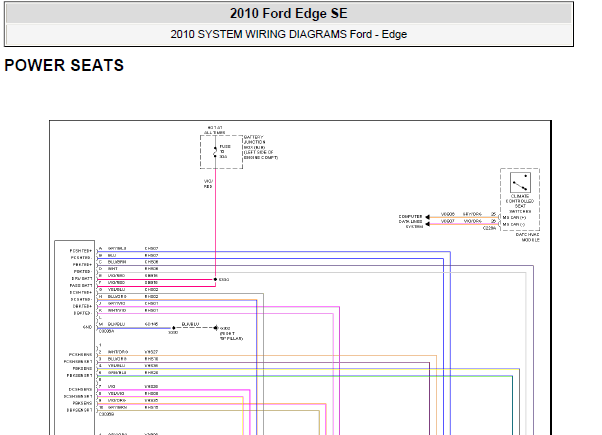This screenshot has height=435, width=602.
Task: Click pin M 'BLK/BLU' wire label
Action: click(x=116, y=324)
